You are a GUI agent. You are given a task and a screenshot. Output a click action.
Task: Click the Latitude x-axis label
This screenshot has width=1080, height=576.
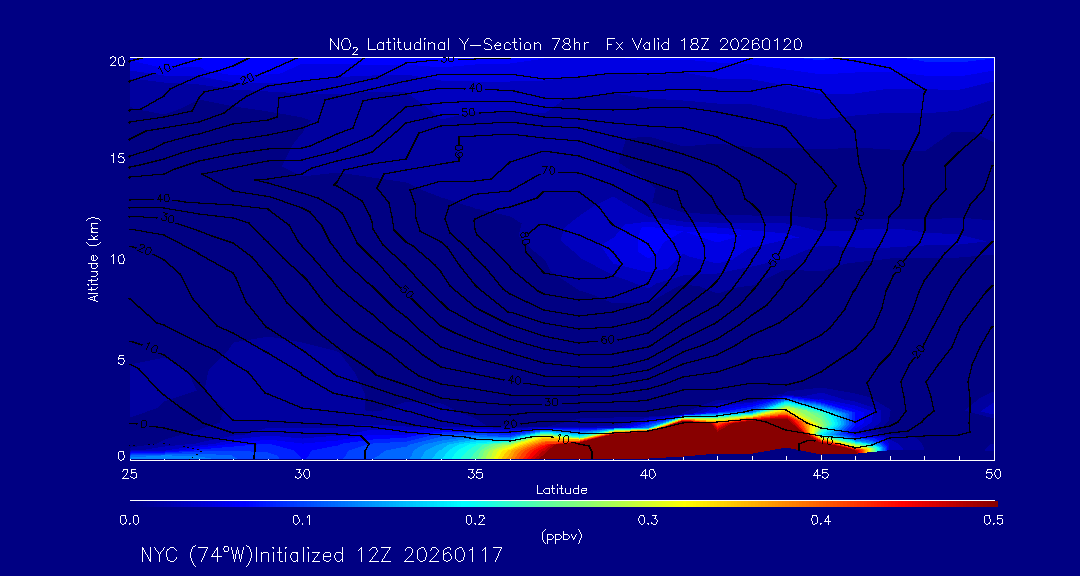(562, 490)
